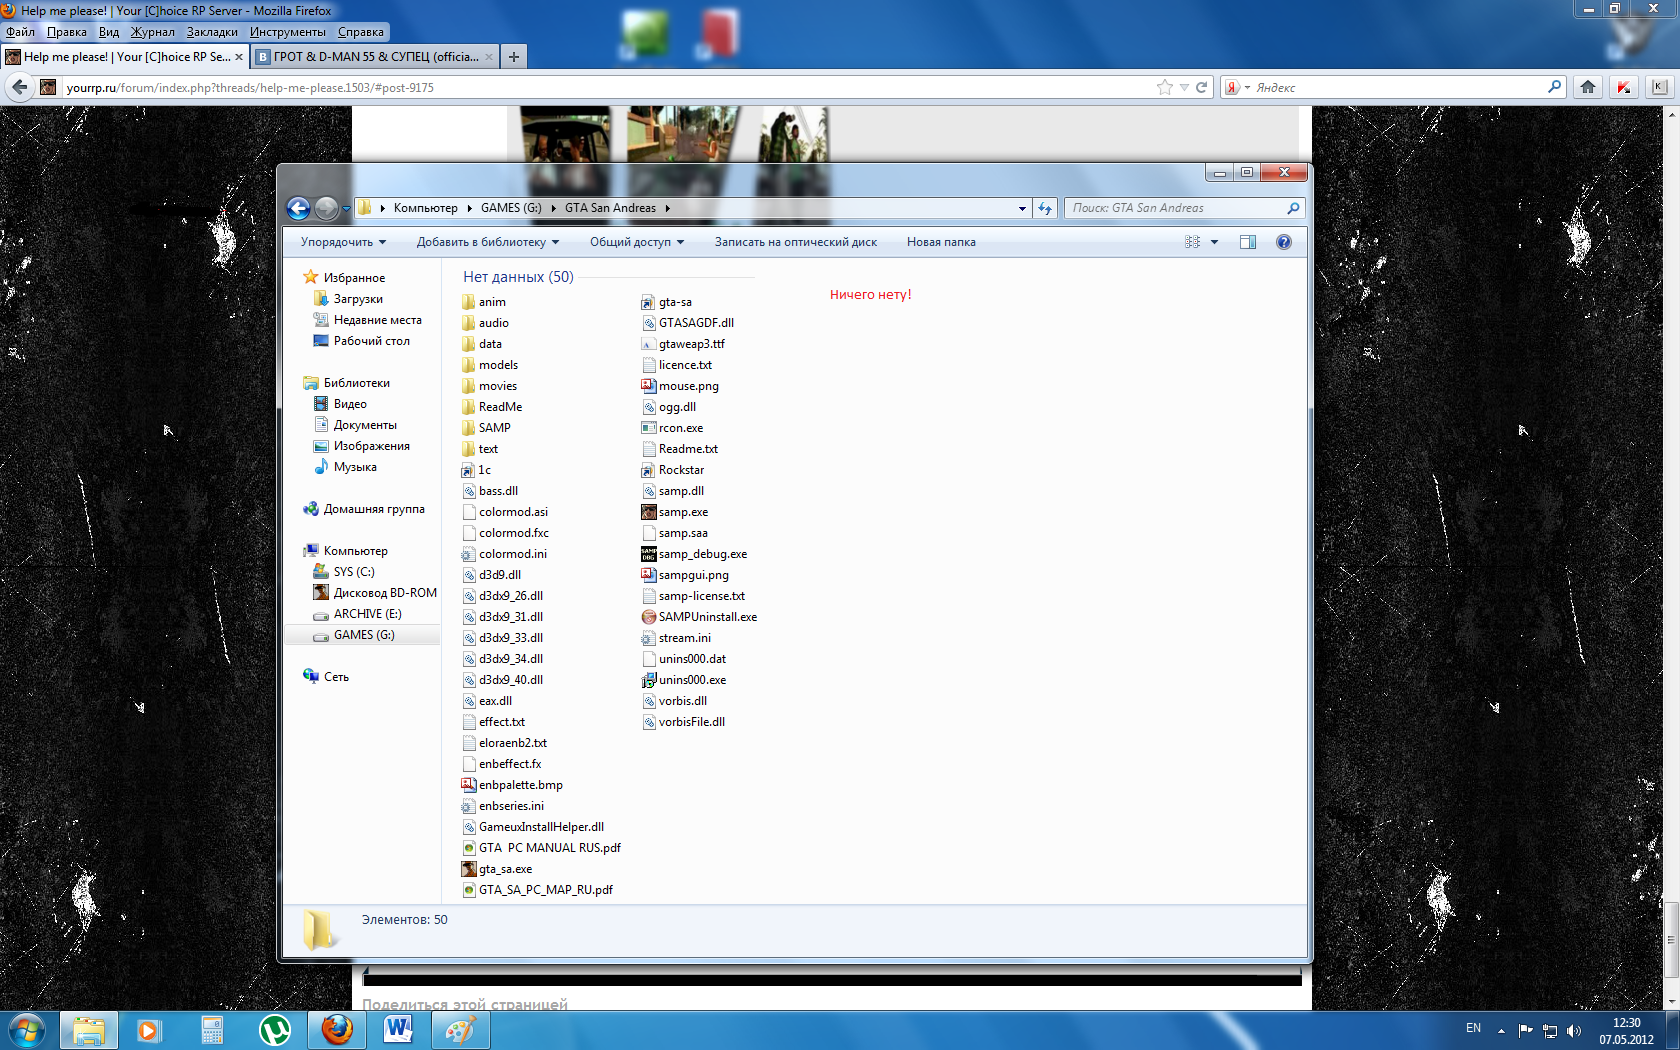The width and height of the screenshot is (1680, 1050).
Task: Click the Explorer back arrow button
Action: coord(298,208)
